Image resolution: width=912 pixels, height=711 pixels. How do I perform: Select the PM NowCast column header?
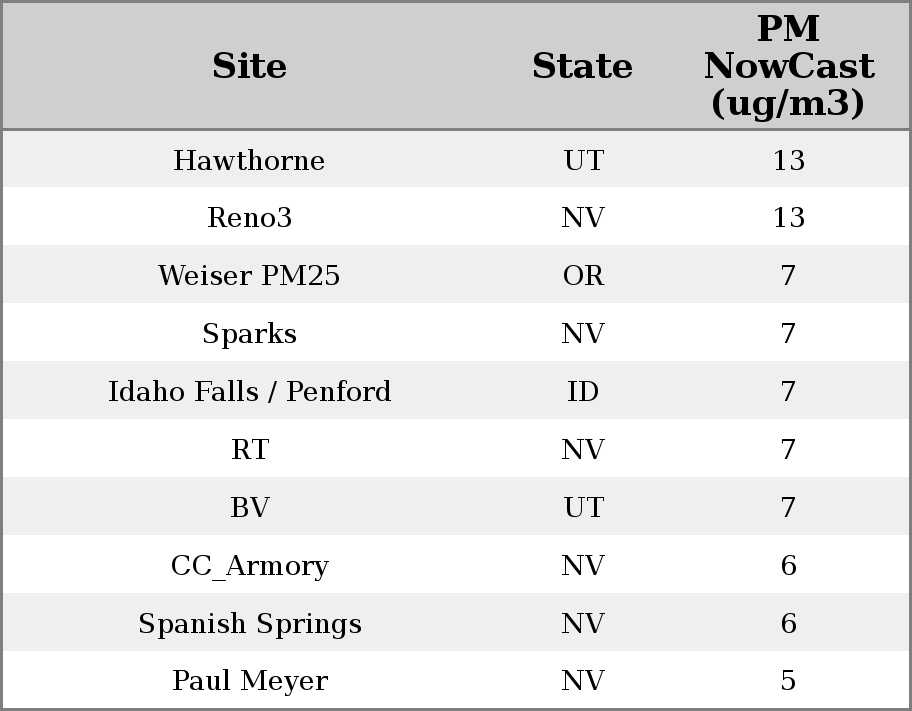coord(788,66)
